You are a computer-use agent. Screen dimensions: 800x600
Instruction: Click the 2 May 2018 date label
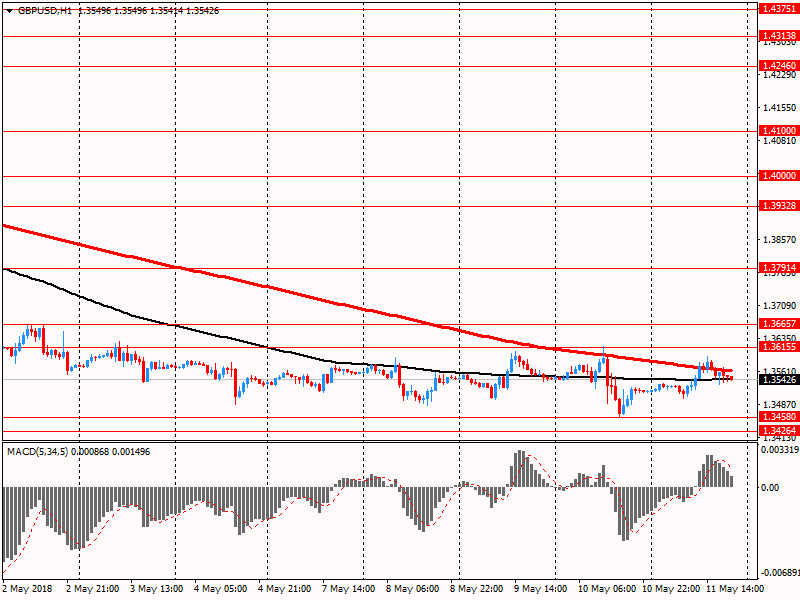click(27, 589)
